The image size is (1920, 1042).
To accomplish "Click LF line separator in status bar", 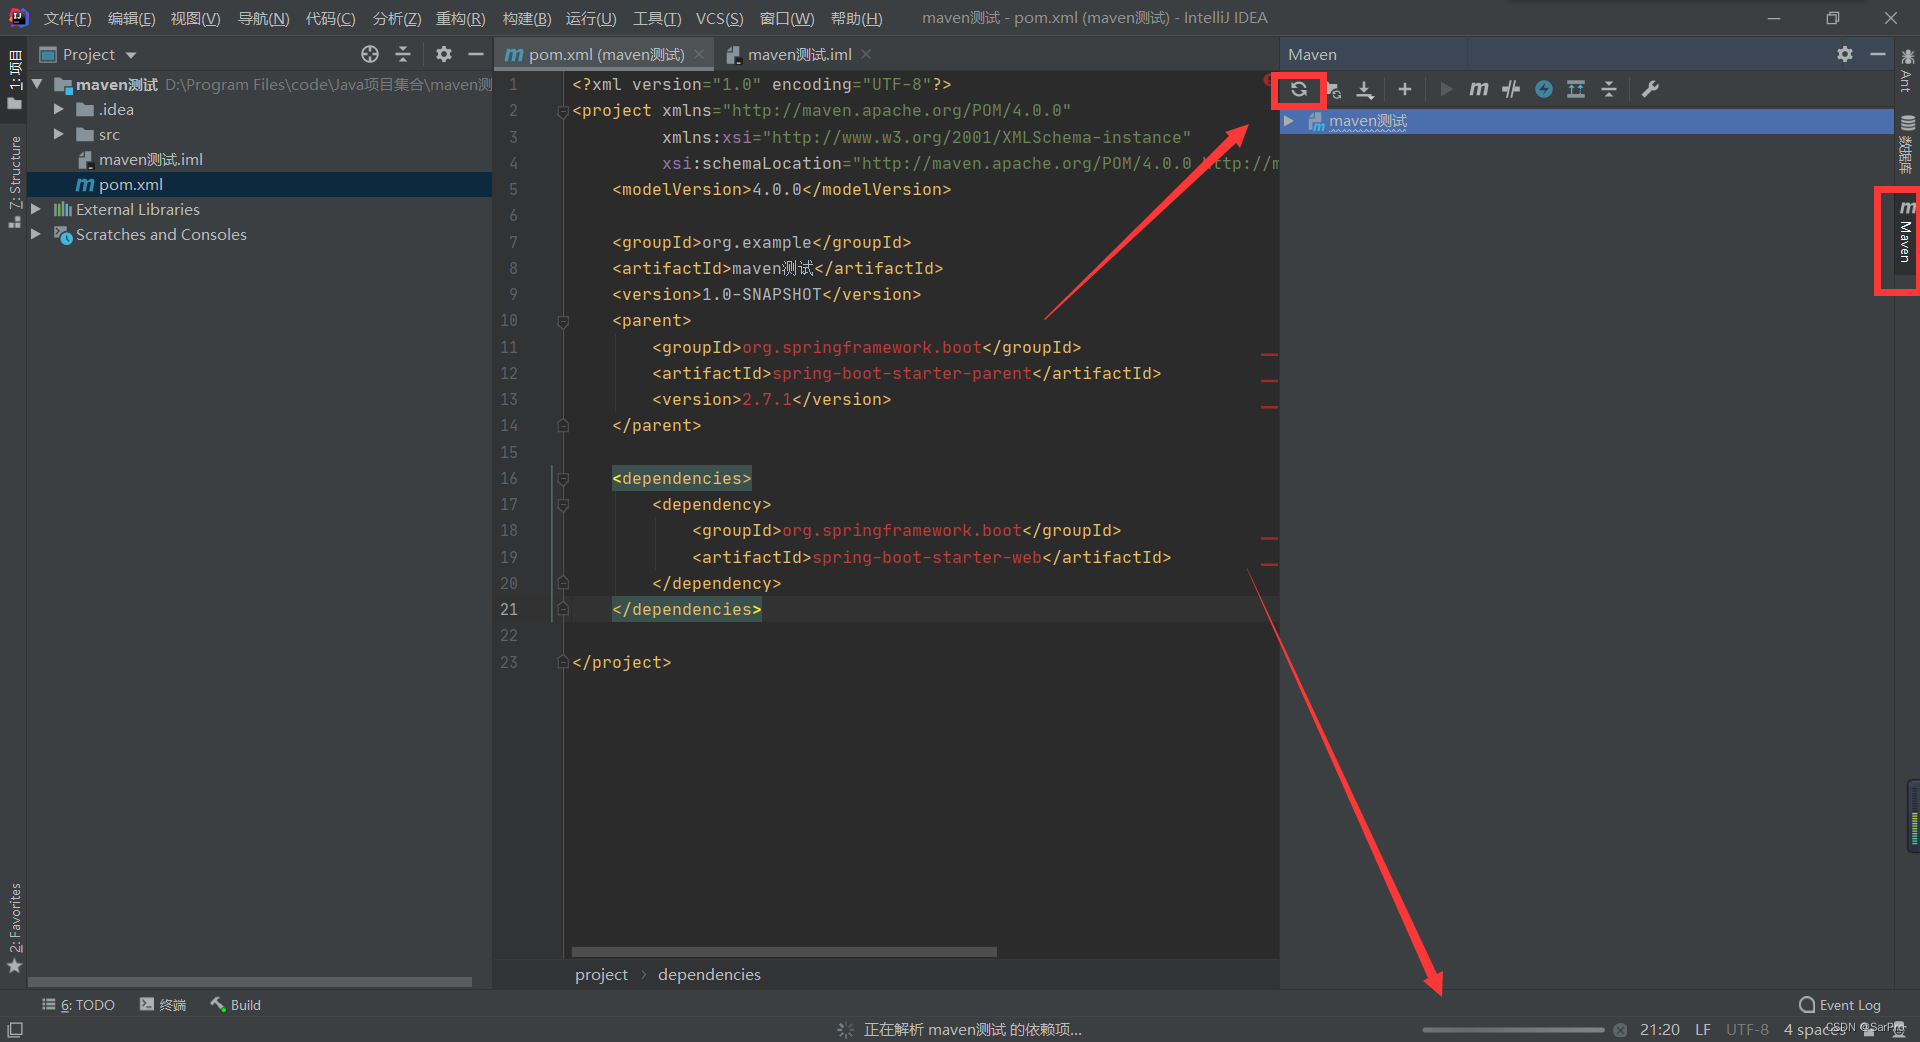I will pyautogui.click(x=1702, y=1030).
